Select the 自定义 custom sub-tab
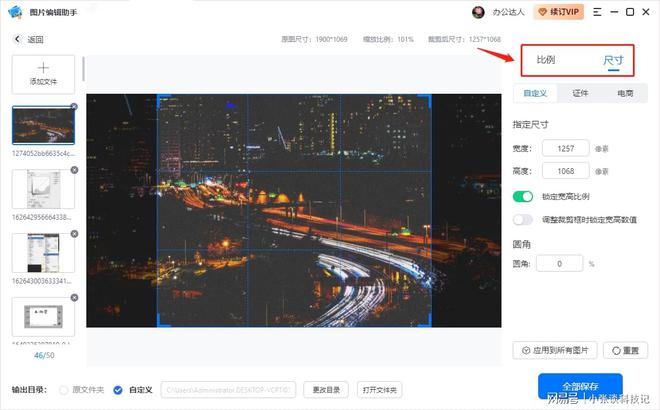Viewport: 660px width, 410px height. coord(535,93)
